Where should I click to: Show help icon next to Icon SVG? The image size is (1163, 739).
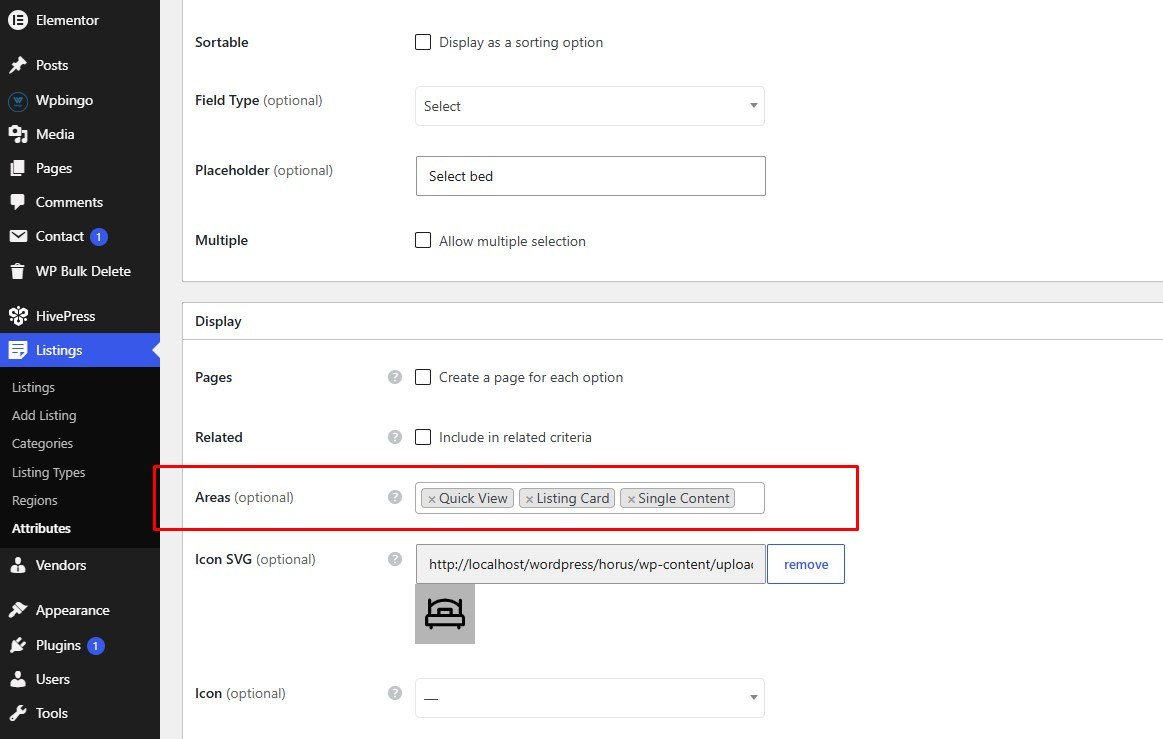(x=395, y=559)
